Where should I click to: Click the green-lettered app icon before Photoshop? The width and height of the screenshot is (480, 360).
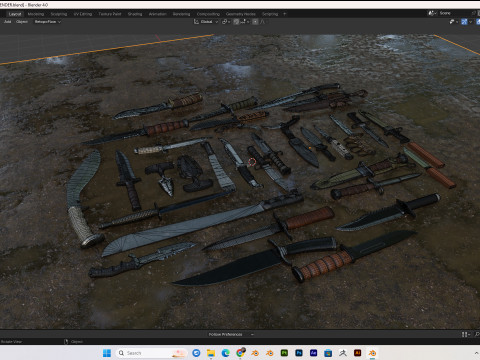coord(284,353)
